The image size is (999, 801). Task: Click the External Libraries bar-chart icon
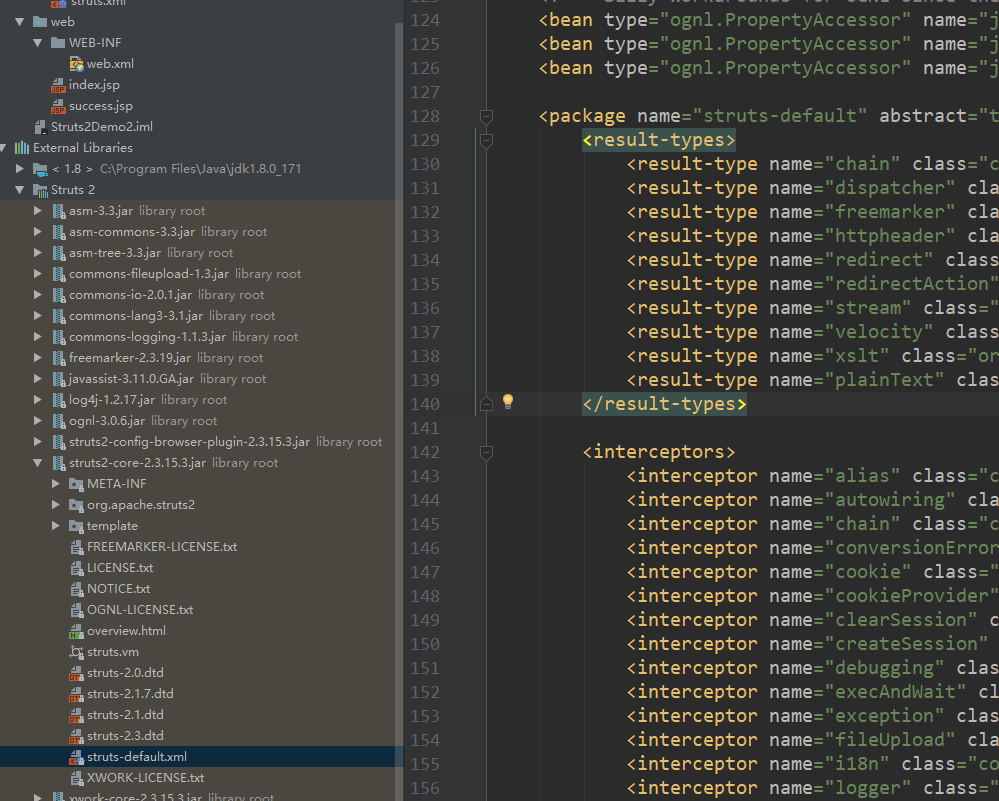[x=22, y=148]
